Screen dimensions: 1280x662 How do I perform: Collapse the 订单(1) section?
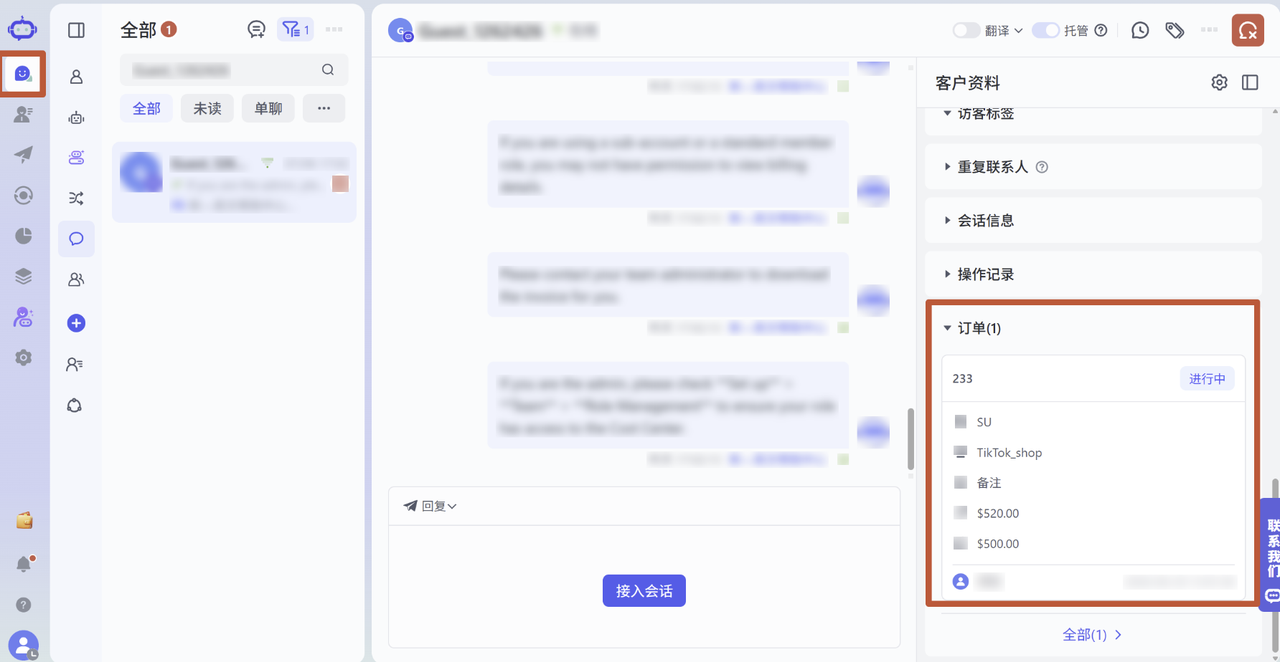972,328
